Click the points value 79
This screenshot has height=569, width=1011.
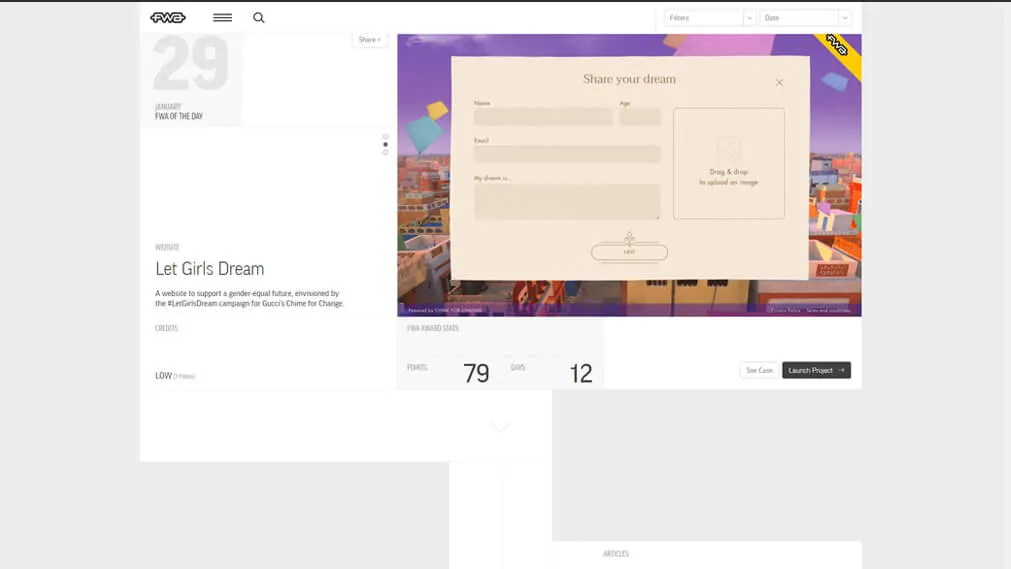tap(476, 374)
